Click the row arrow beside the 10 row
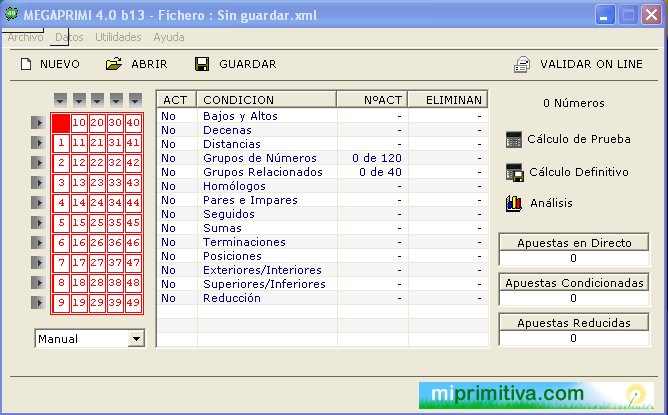Viewport: 668px width, 415px height. point(38,123)
